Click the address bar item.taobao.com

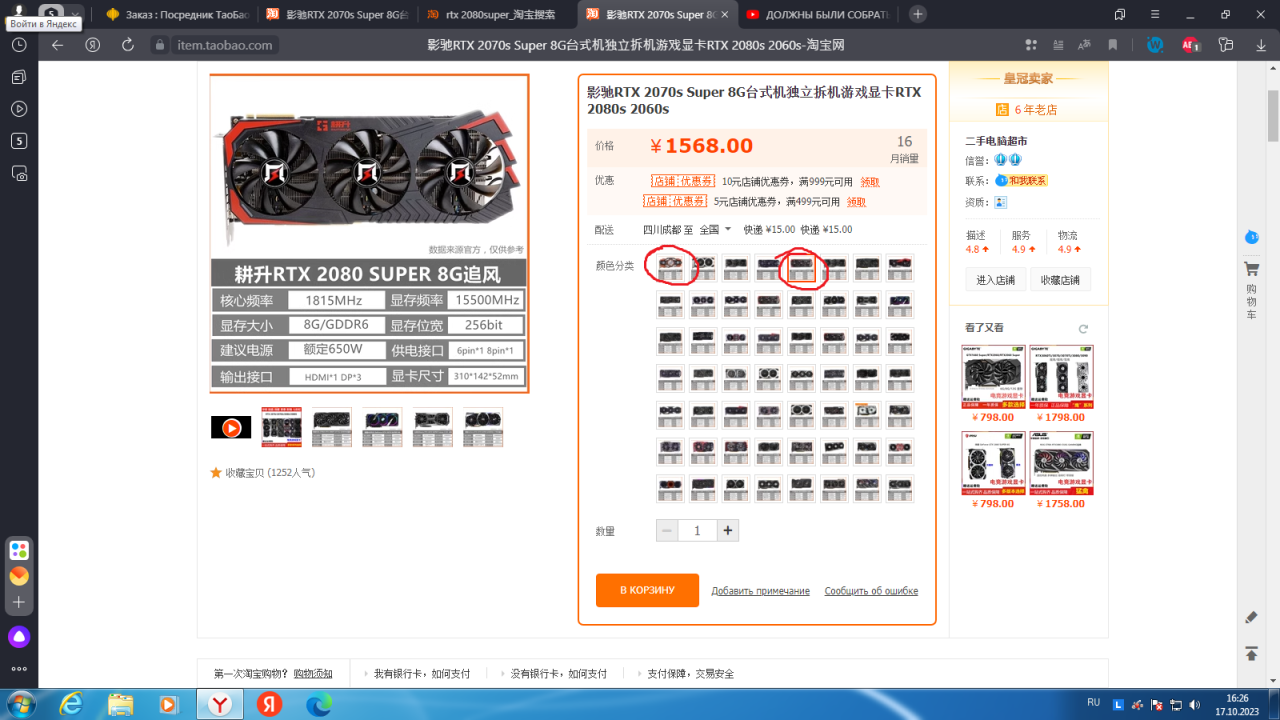[x=224, y=45]
